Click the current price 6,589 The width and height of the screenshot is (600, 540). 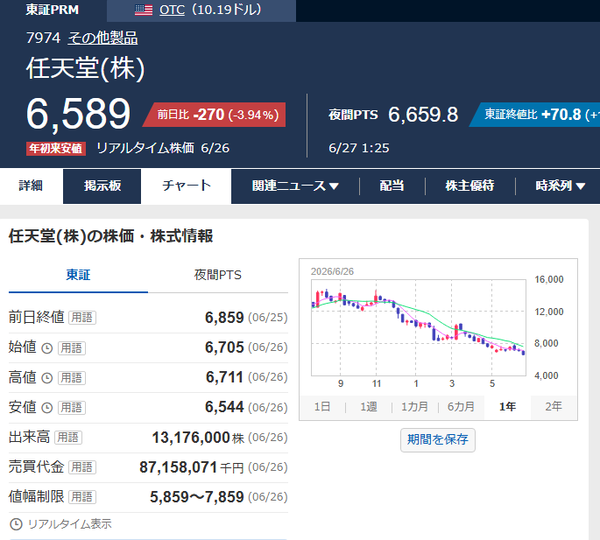(x=78, y=113)
